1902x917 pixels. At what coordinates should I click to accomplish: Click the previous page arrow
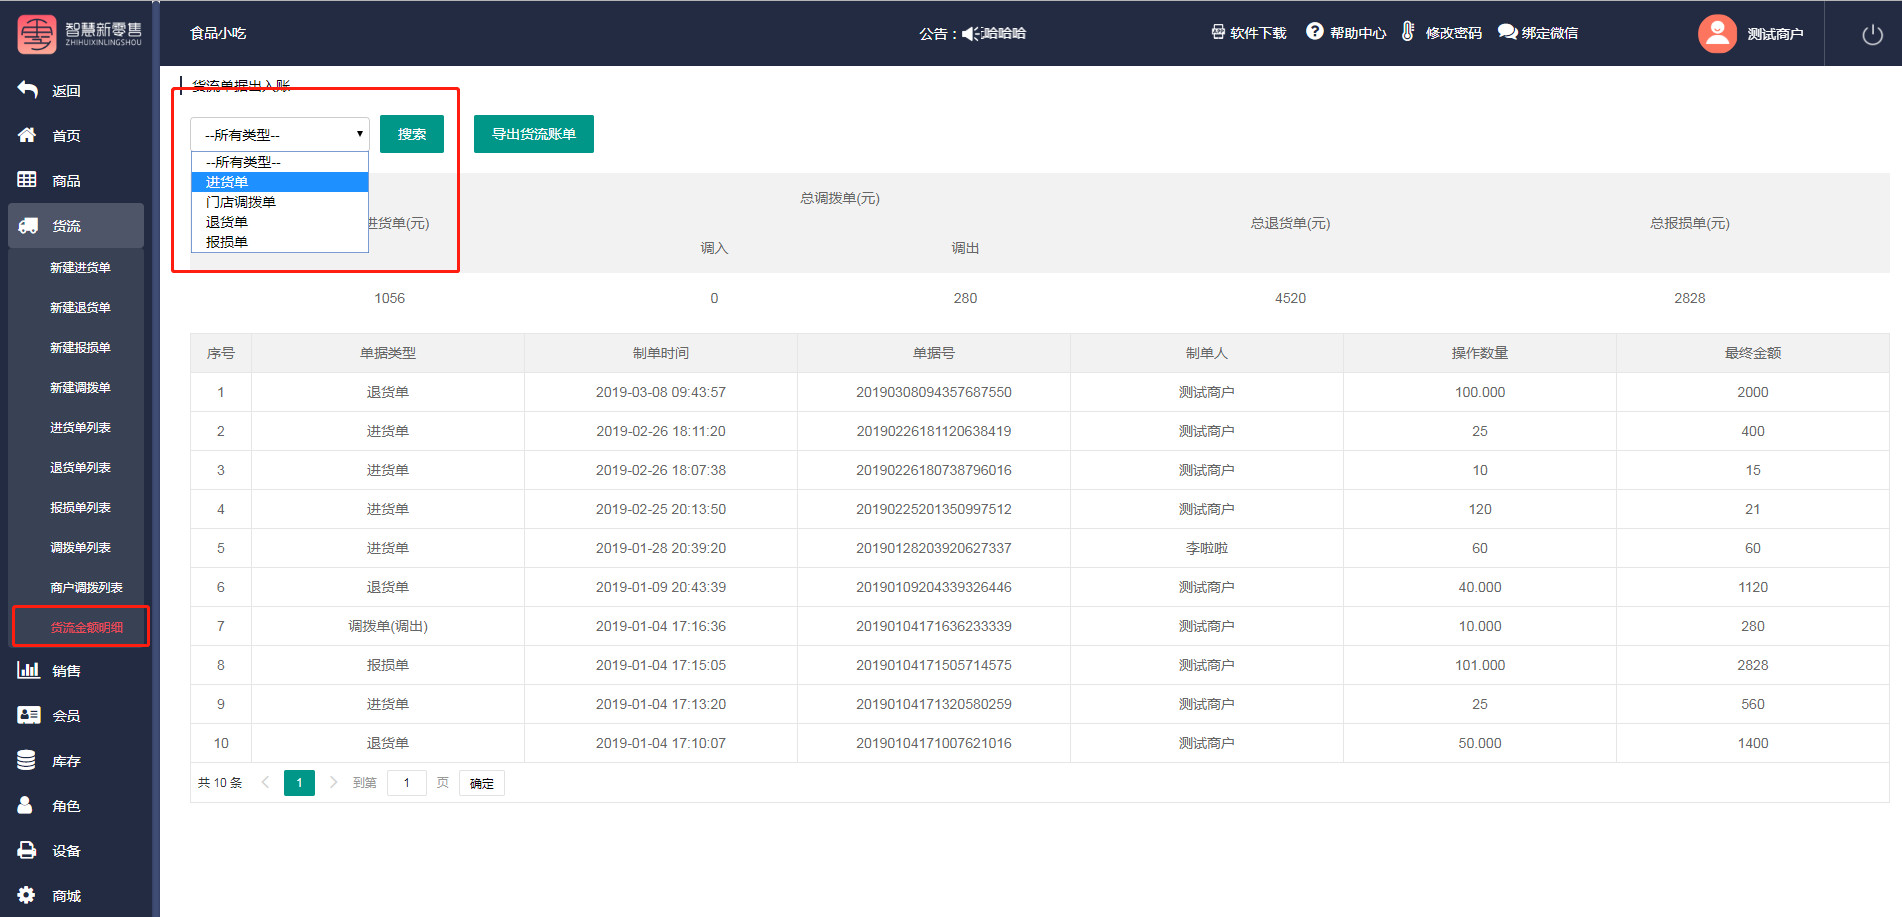265,783
